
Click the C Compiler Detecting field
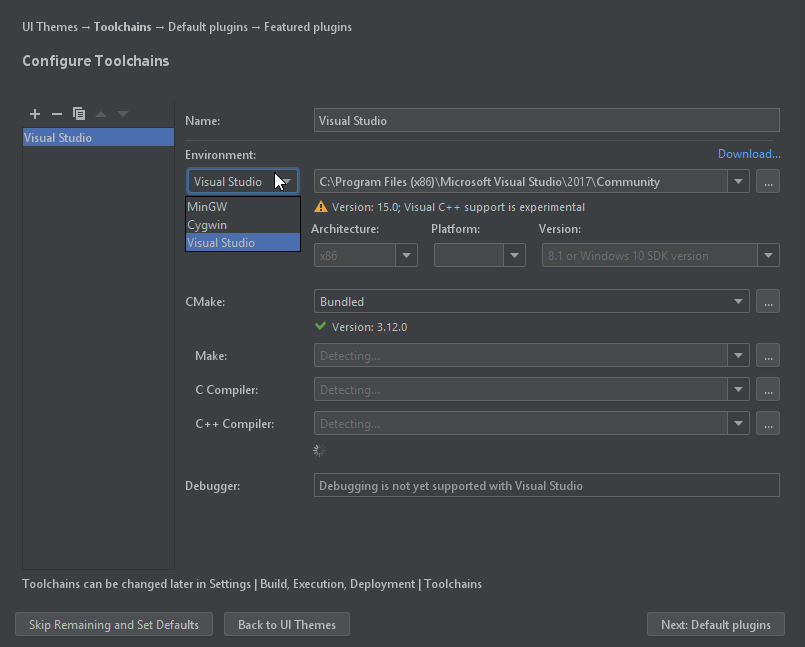point(521,389)
